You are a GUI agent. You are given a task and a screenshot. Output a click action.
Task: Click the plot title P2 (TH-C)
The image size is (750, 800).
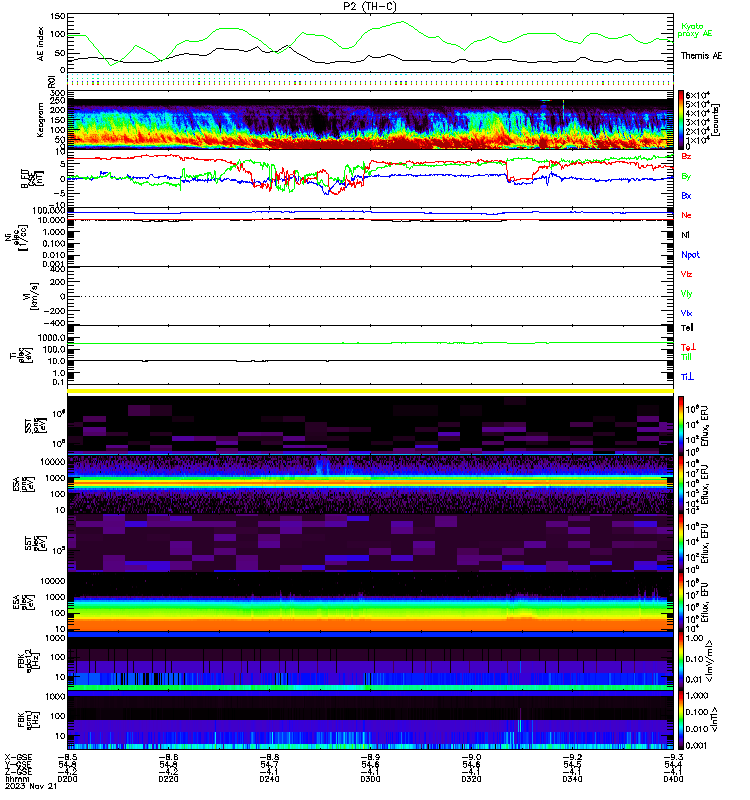(x=370, y=6)
